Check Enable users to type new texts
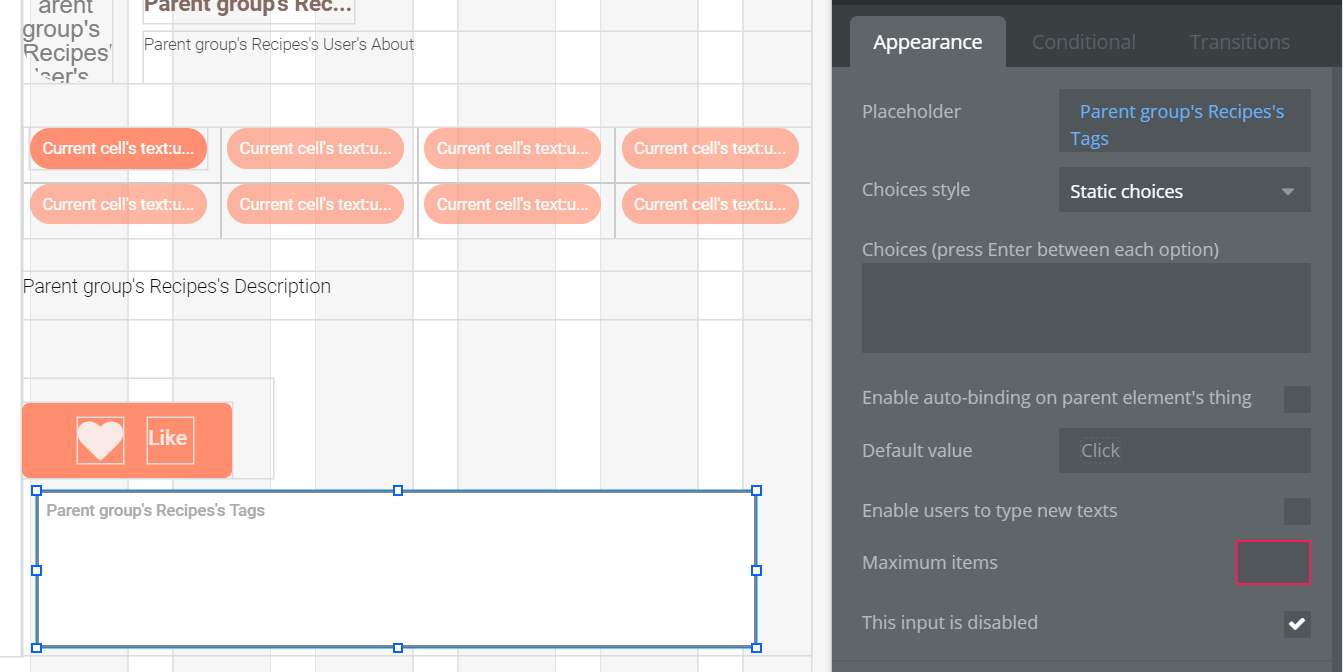 (x=1297, y=511)
